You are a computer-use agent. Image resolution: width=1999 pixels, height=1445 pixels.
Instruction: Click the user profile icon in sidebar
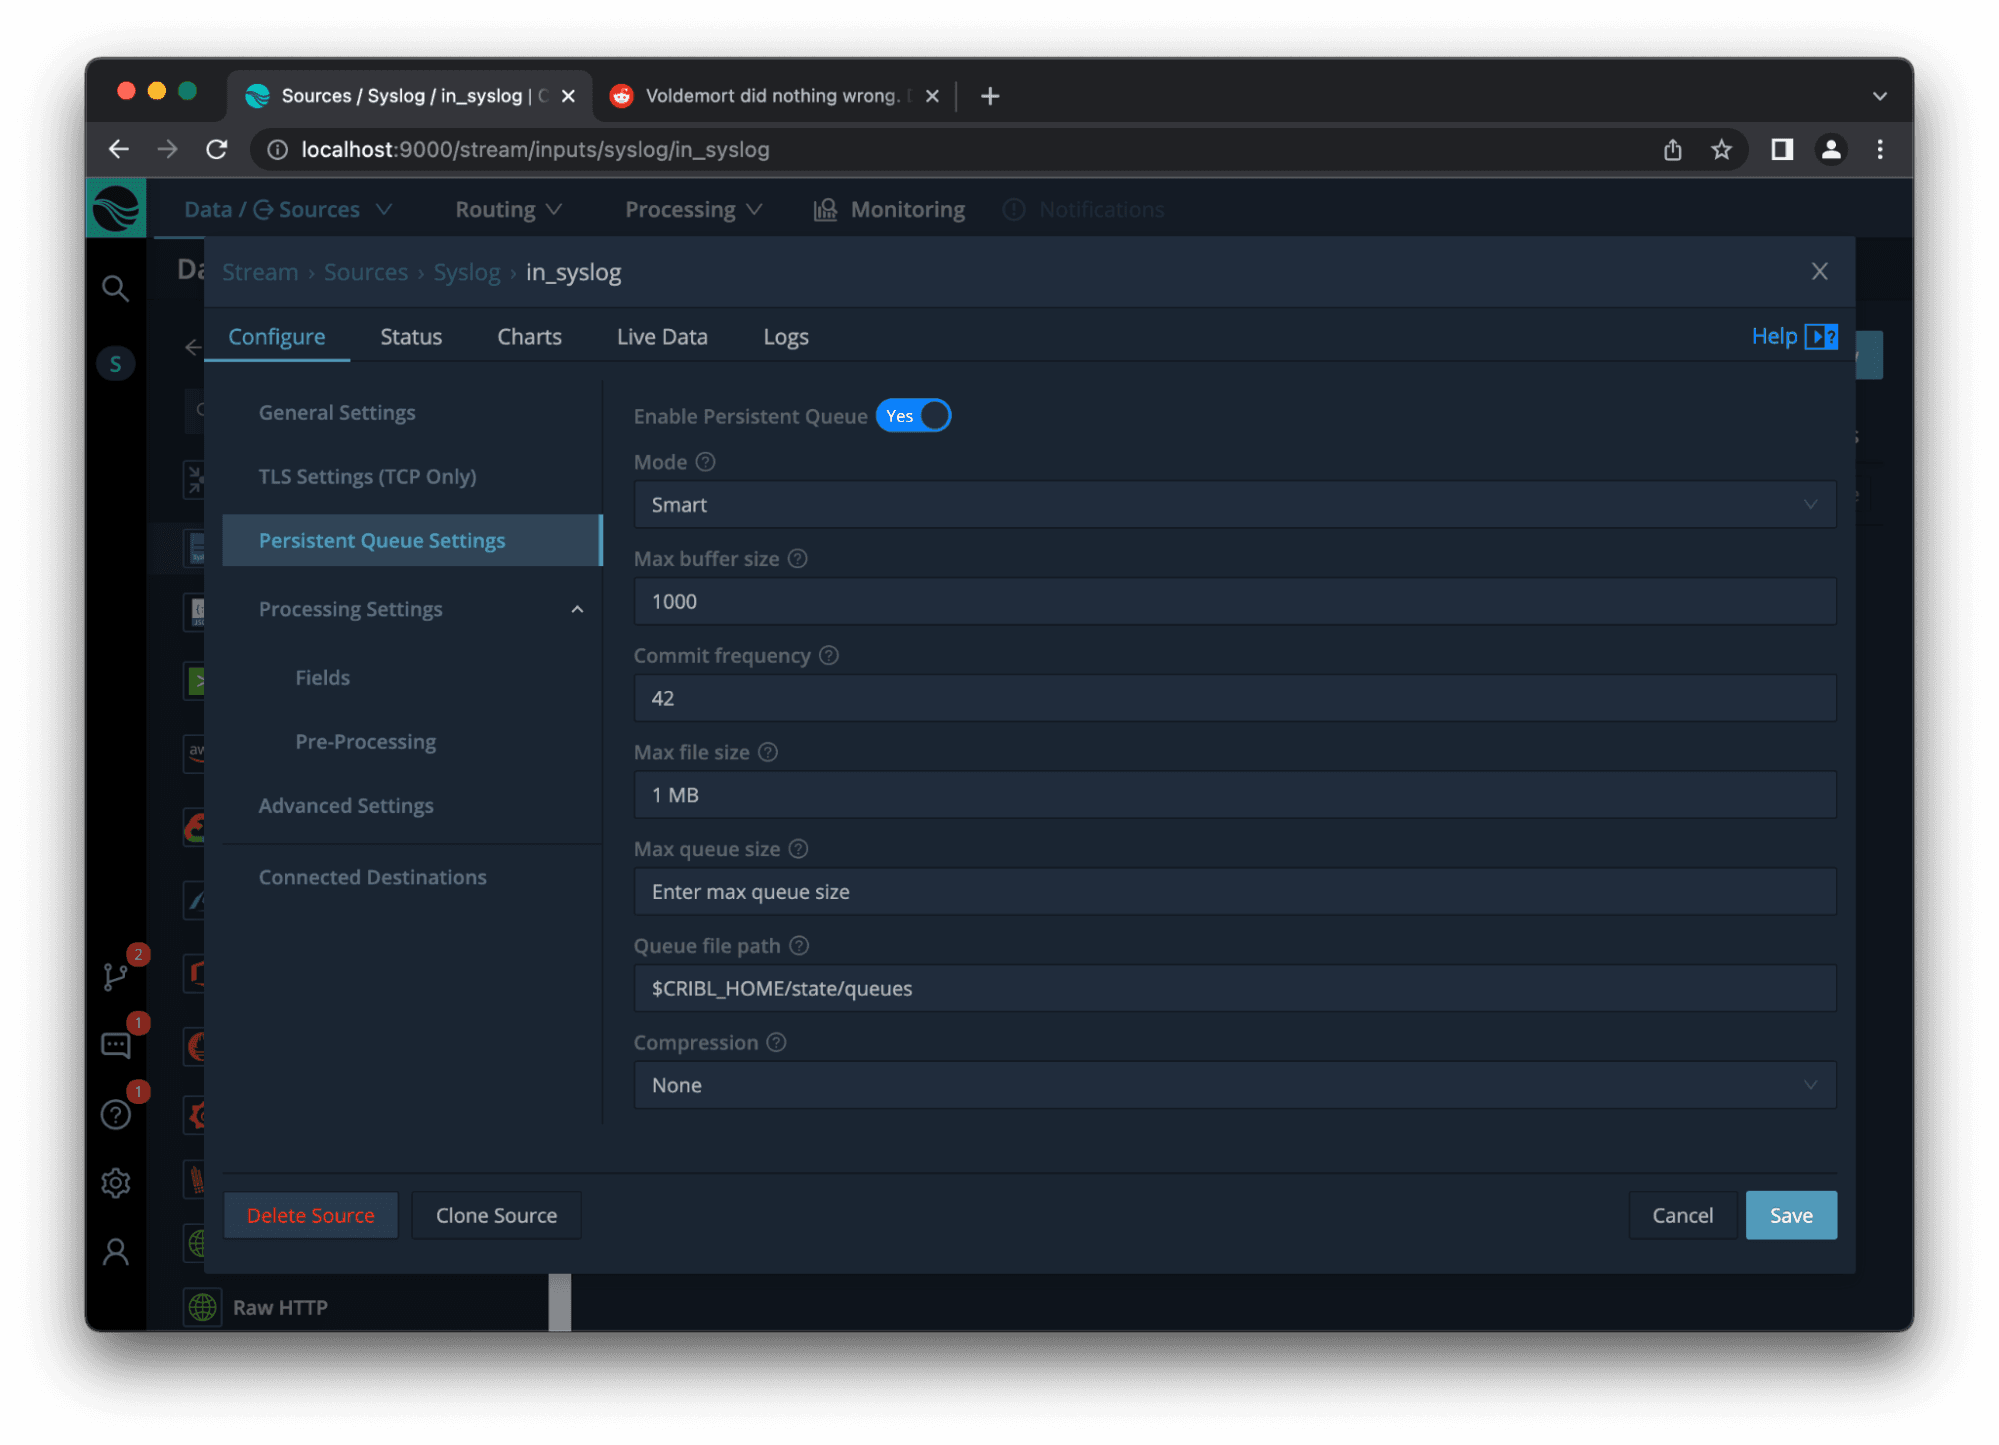coord(115,1251)
